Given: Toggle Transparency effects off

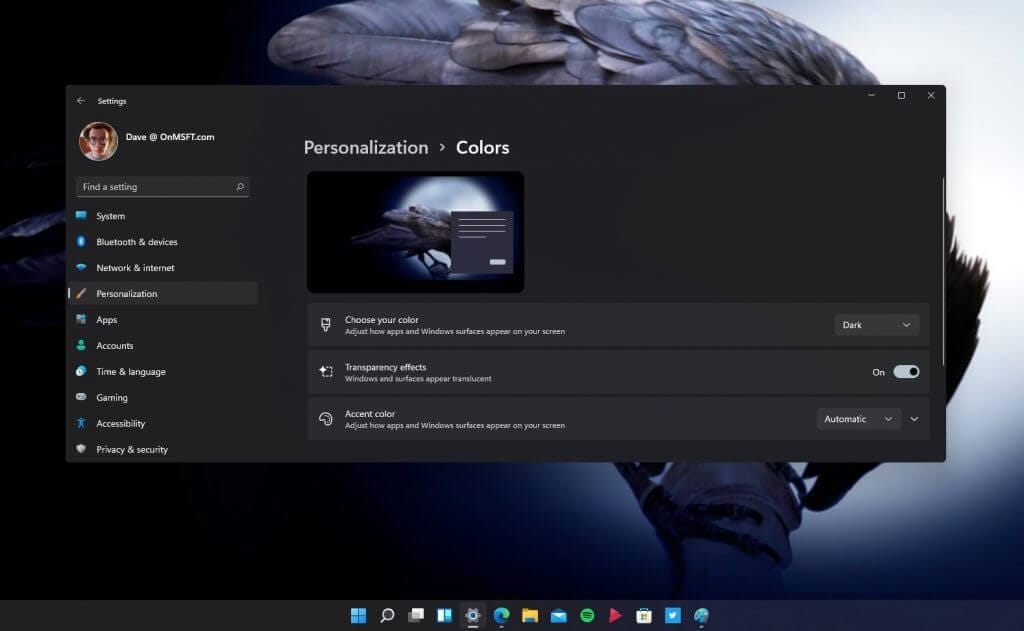Looking at the screenshot, I should [908, 371].
